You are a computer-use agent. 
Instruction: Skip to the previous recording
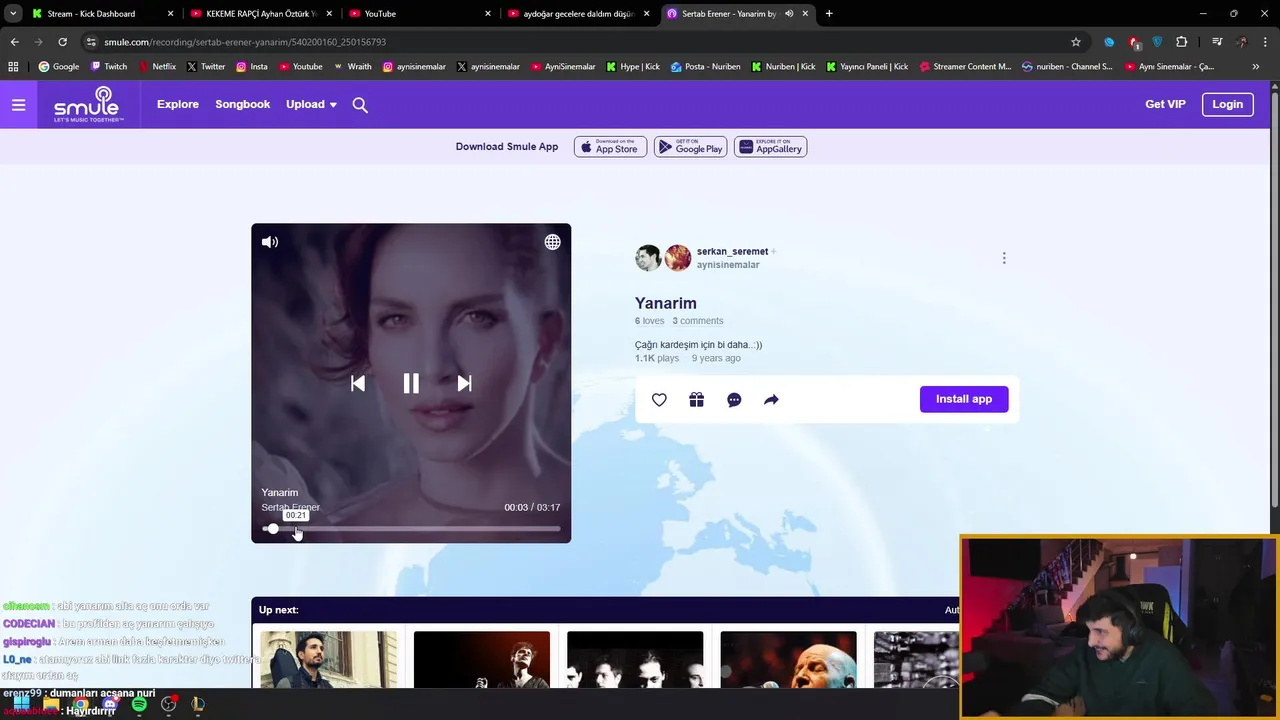(x=358, y=383)
